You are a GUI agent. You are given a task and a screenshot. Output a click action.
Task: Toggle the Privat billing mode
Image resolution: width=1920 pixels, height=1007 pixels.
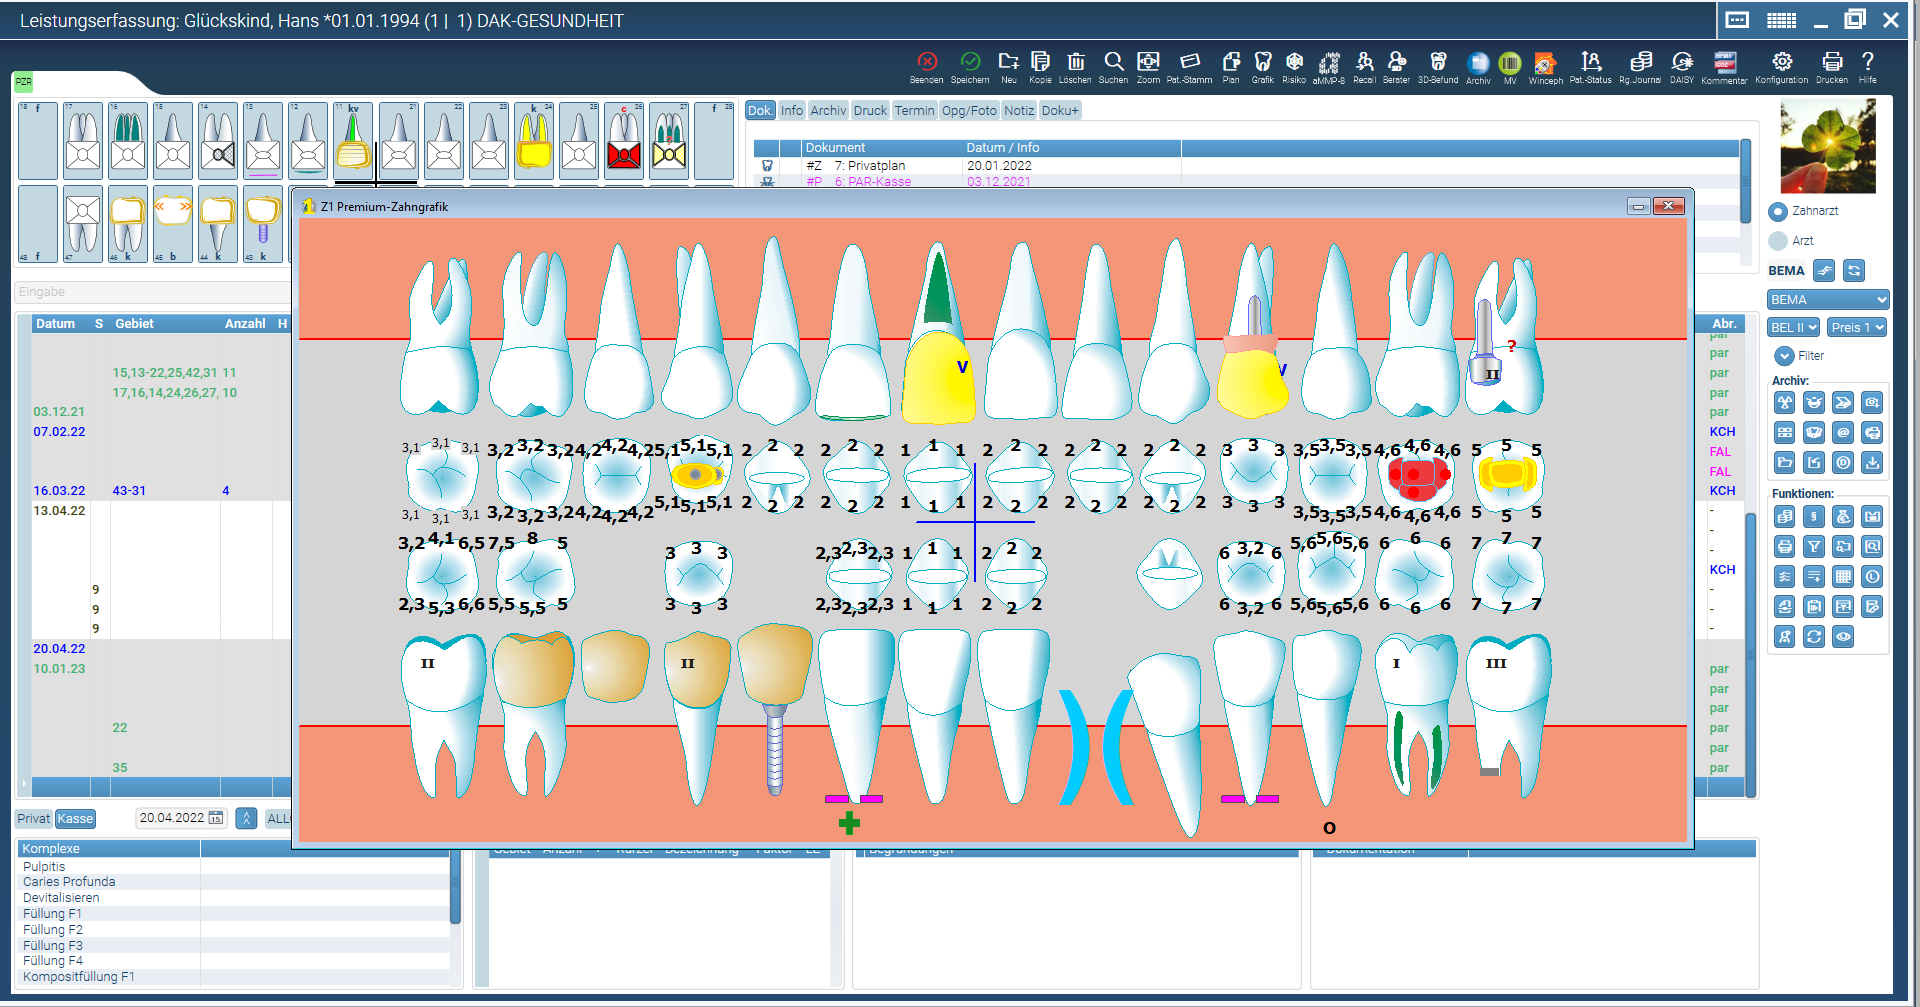click(x=33, y=818)
